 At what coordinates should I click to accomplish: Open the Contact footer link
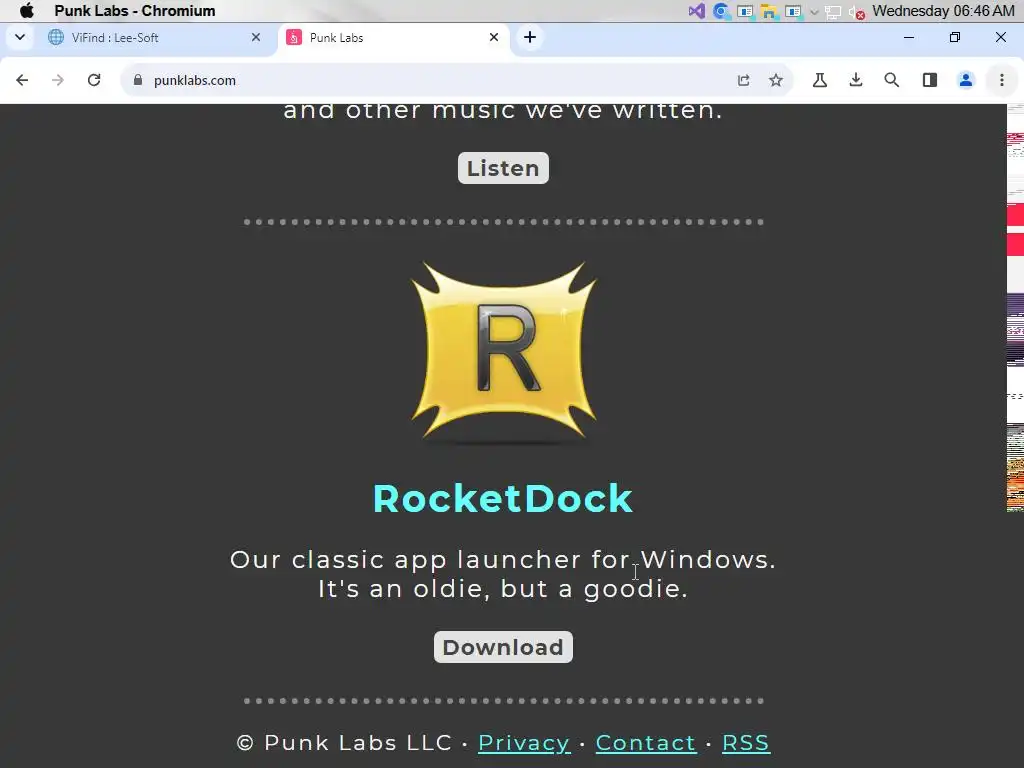point(646,743)
